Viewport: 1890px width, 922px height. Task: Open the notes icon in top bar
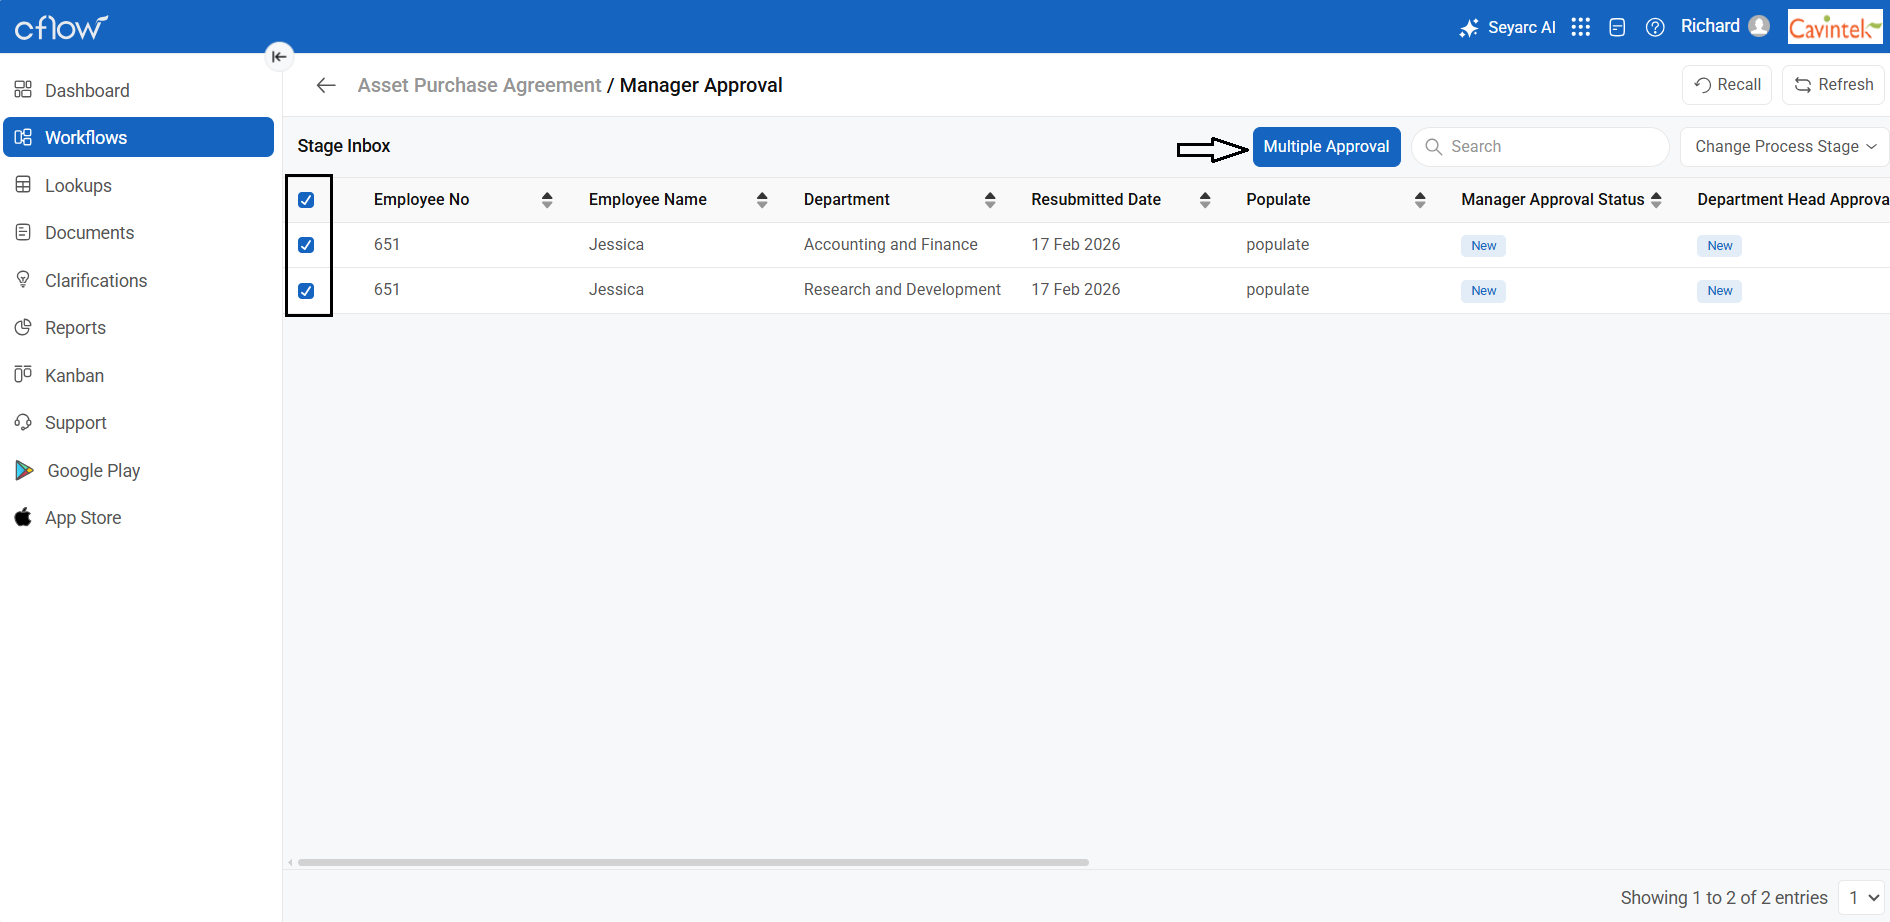tap(1617, 27)
